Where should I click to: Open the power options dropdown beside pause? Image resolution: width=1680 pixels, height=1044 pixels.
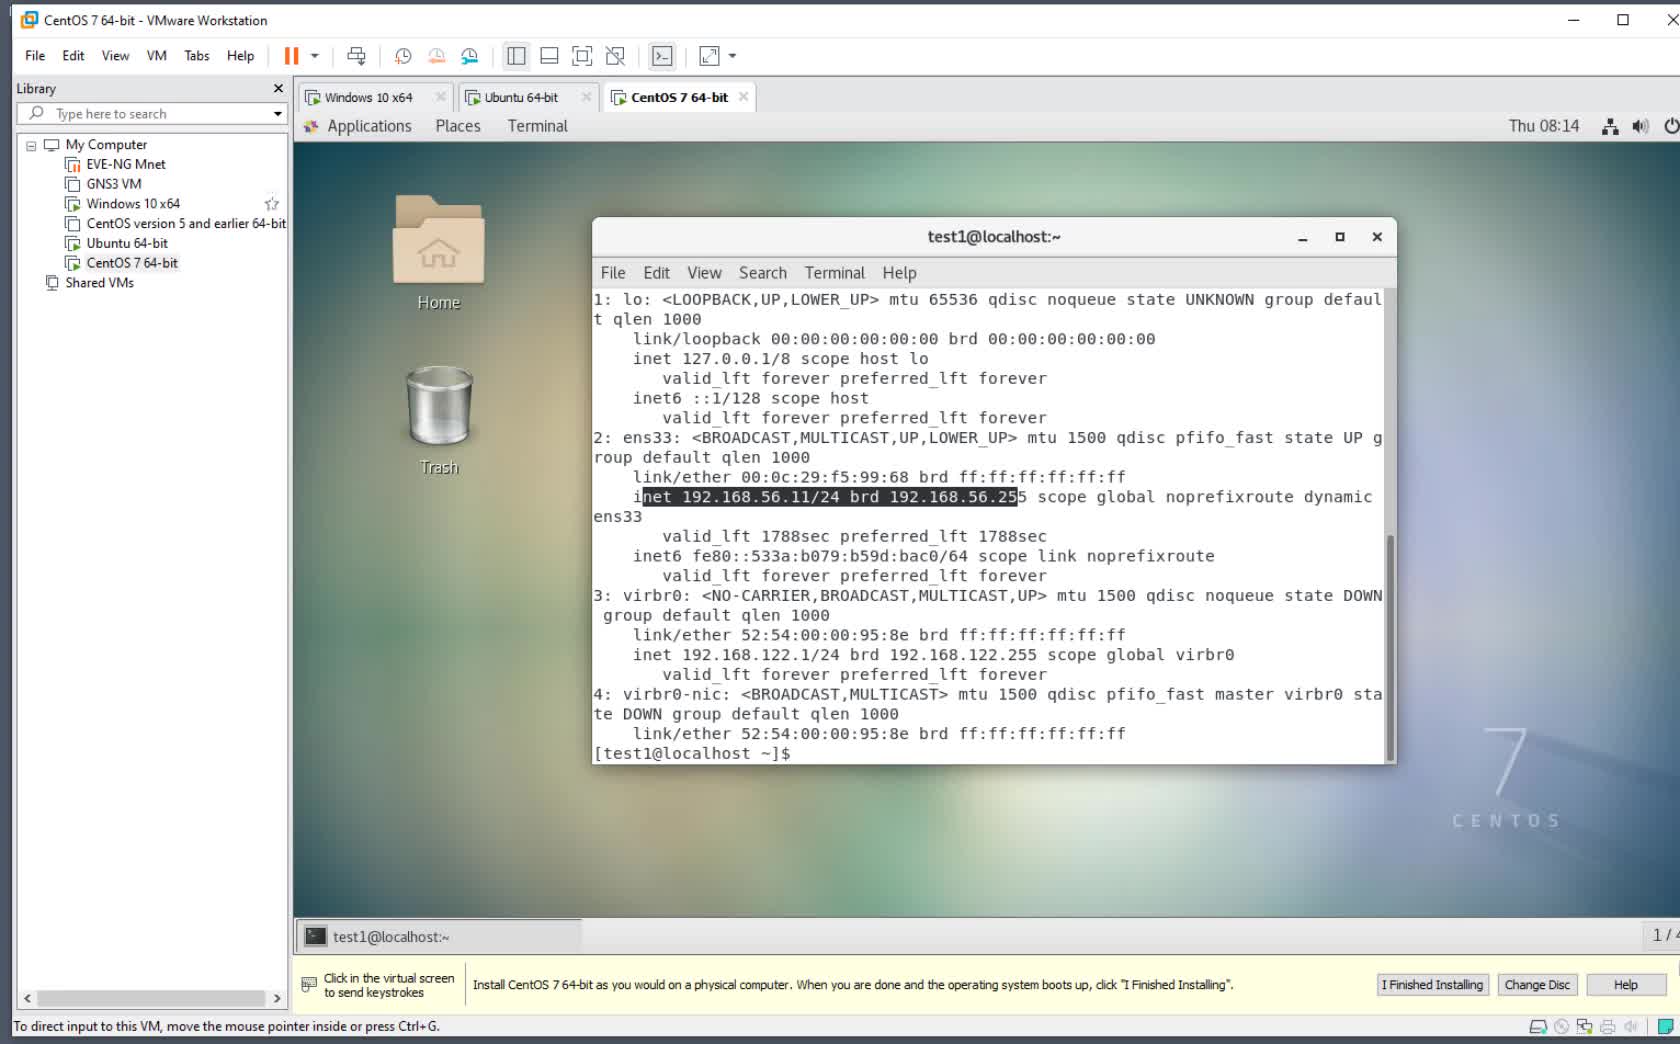click(x=314, y=56)
